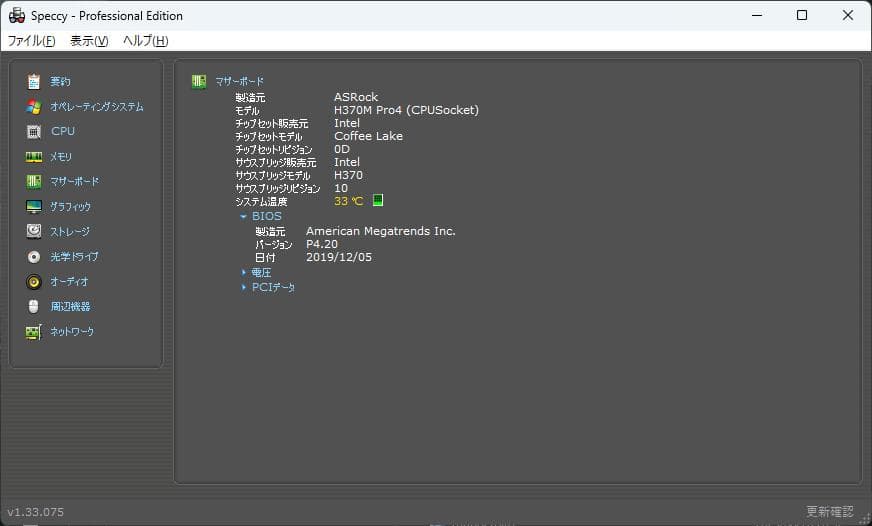The image size is (872, 526).
Task: Click the Audio (オーディオ) speaker icon
Action: tap(33, 282)
